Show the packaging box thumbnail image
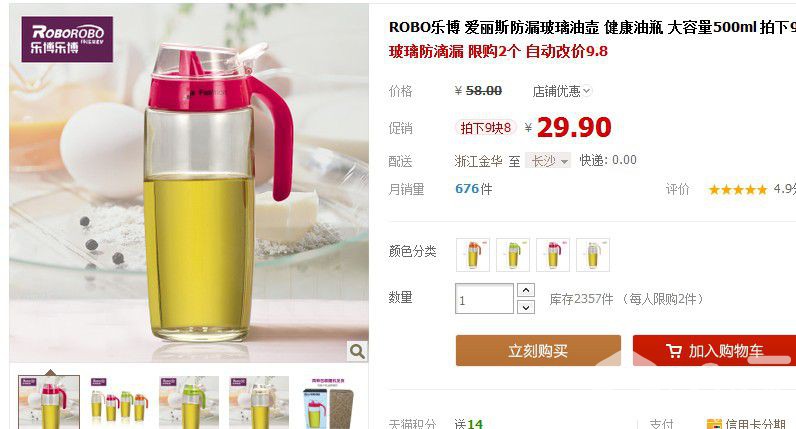This screenshot has height=429, width=796. (x=328, y=402)
